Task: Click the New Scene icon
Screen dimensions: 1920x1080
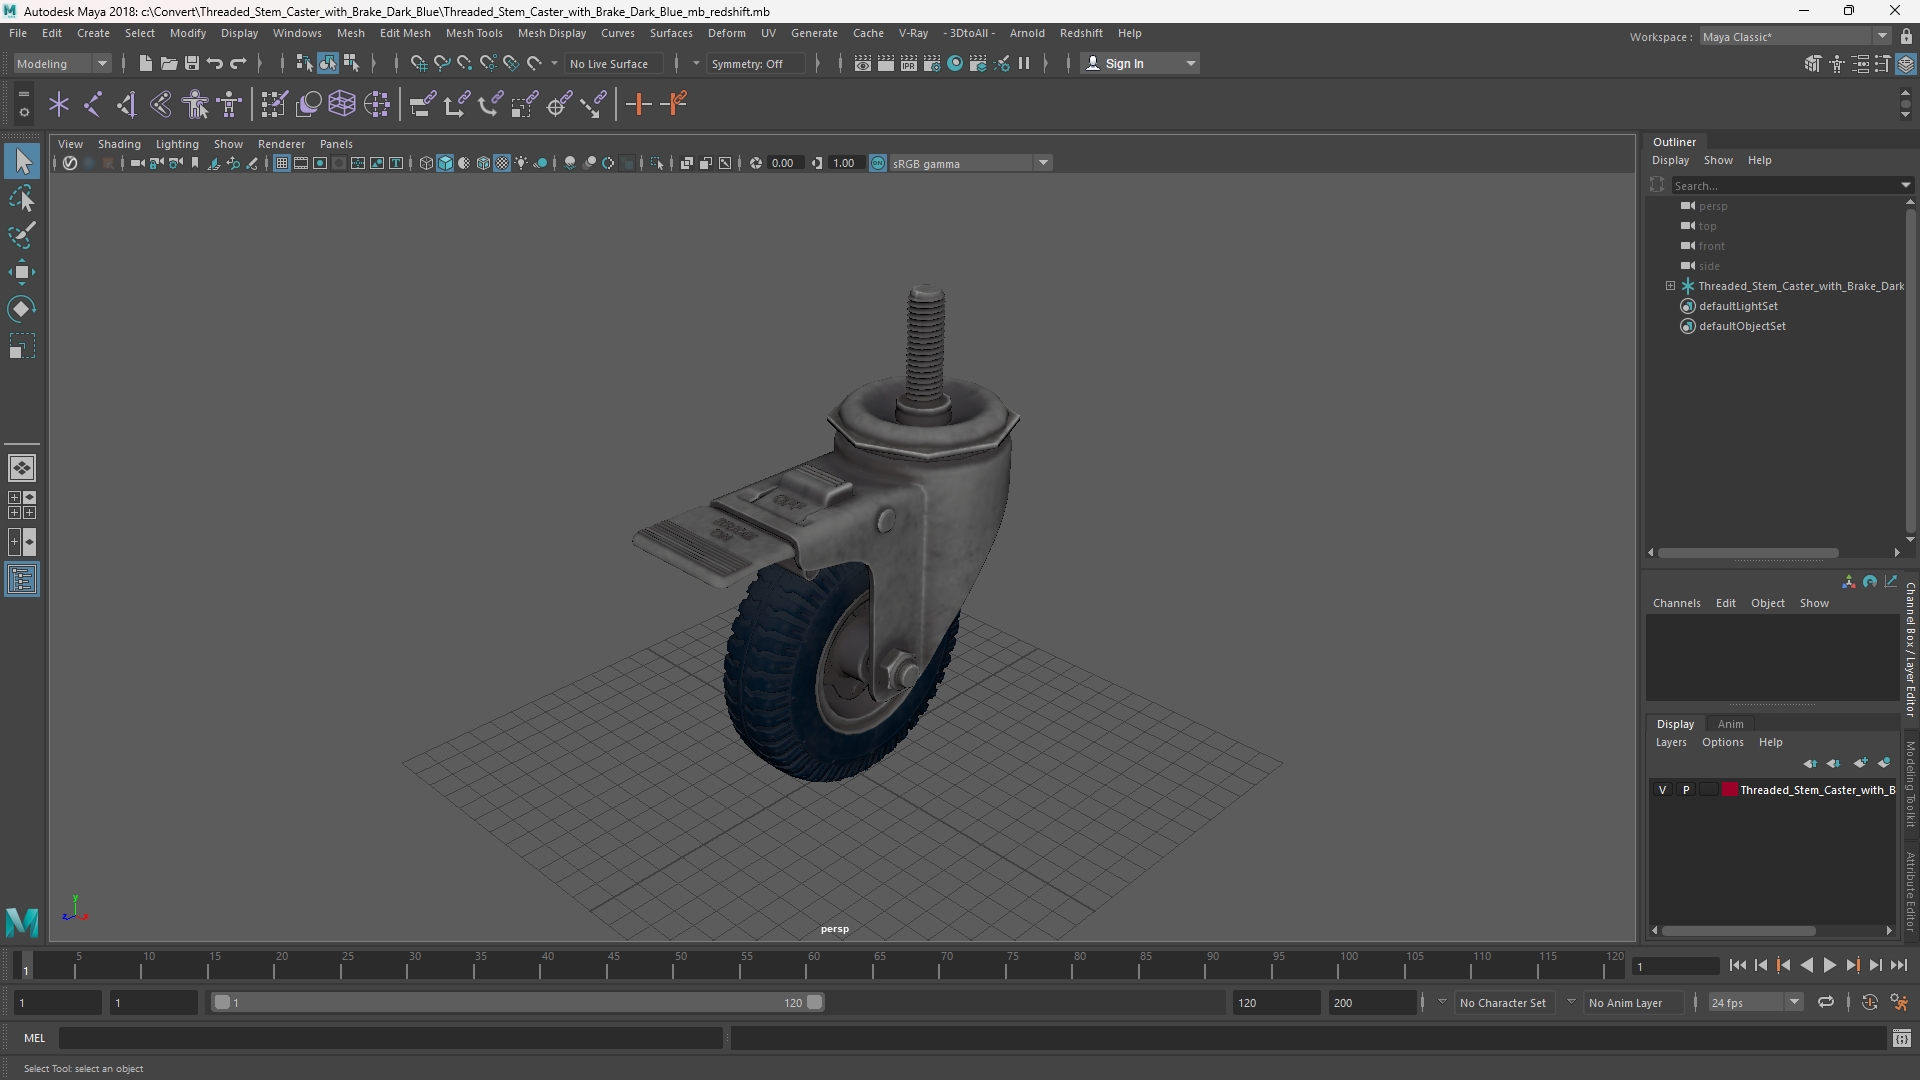Action: 145,63
